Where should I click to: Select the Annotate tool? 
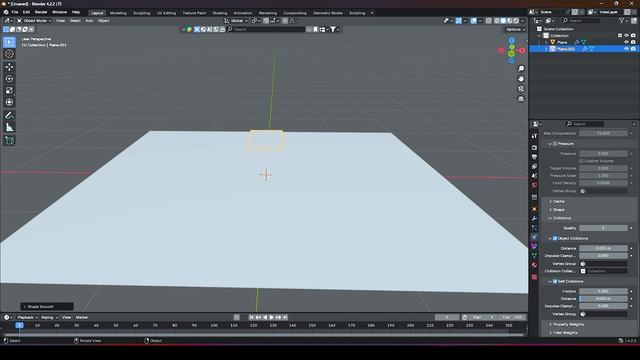tap(9, 116)
